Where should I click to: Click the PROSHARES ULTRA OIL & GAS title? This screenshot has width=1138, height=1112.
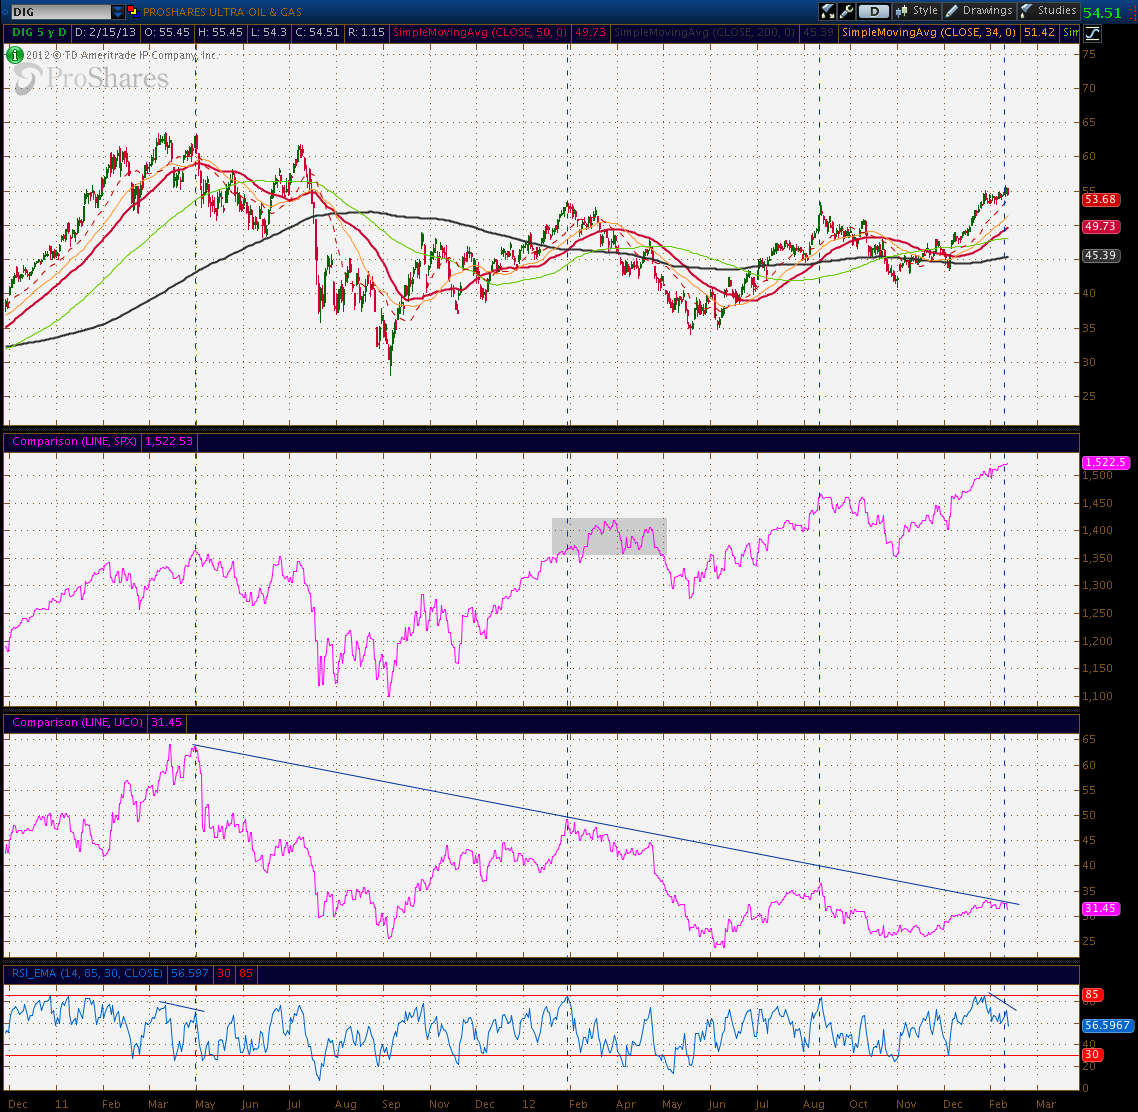click(x=222, y=12)
